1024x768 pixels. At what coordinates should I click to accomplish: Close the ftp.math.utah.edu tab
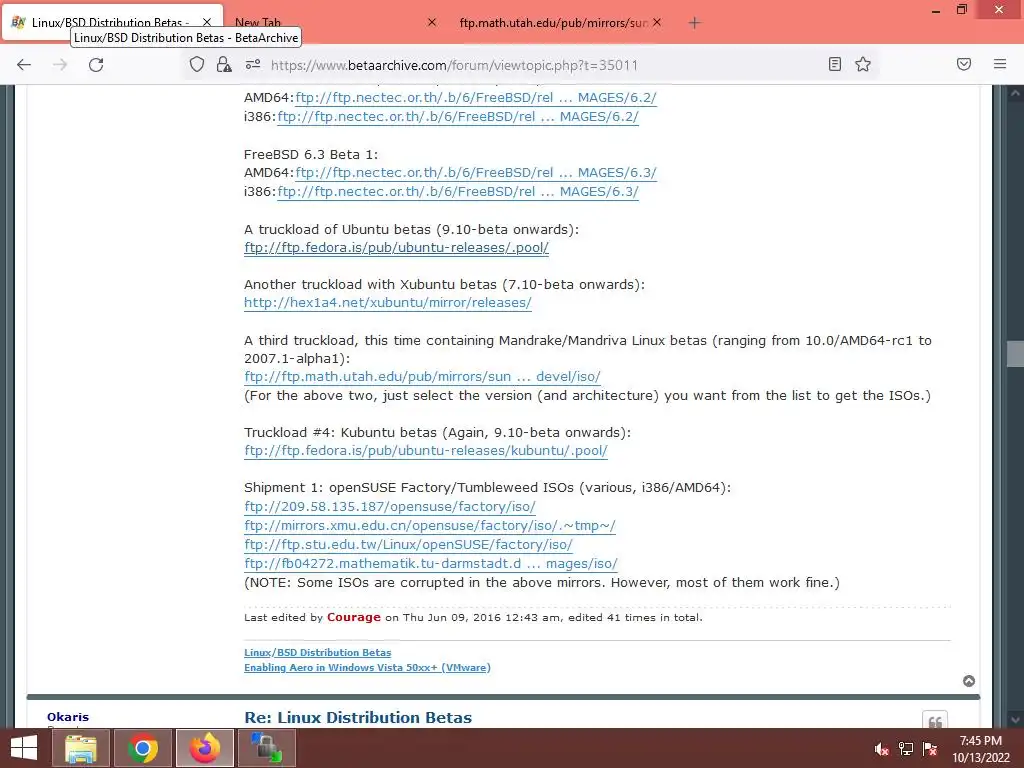(657, 22)
